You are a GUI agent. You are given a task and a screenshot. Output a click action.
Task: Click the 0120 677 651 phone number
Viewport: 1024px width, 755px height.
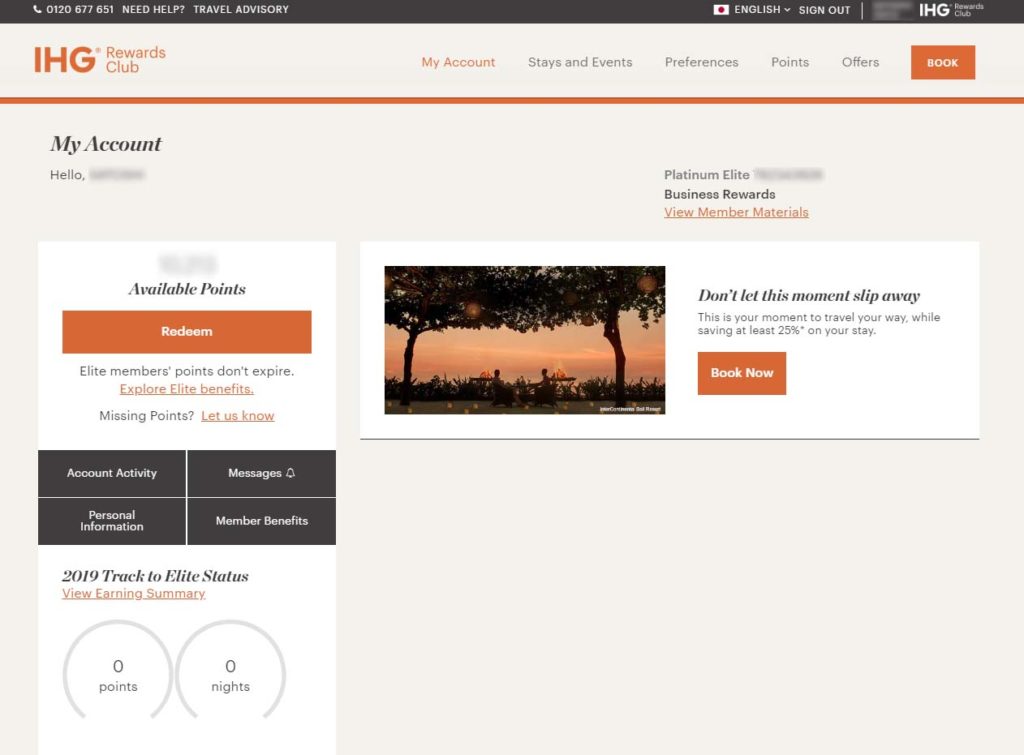(80, 9)
